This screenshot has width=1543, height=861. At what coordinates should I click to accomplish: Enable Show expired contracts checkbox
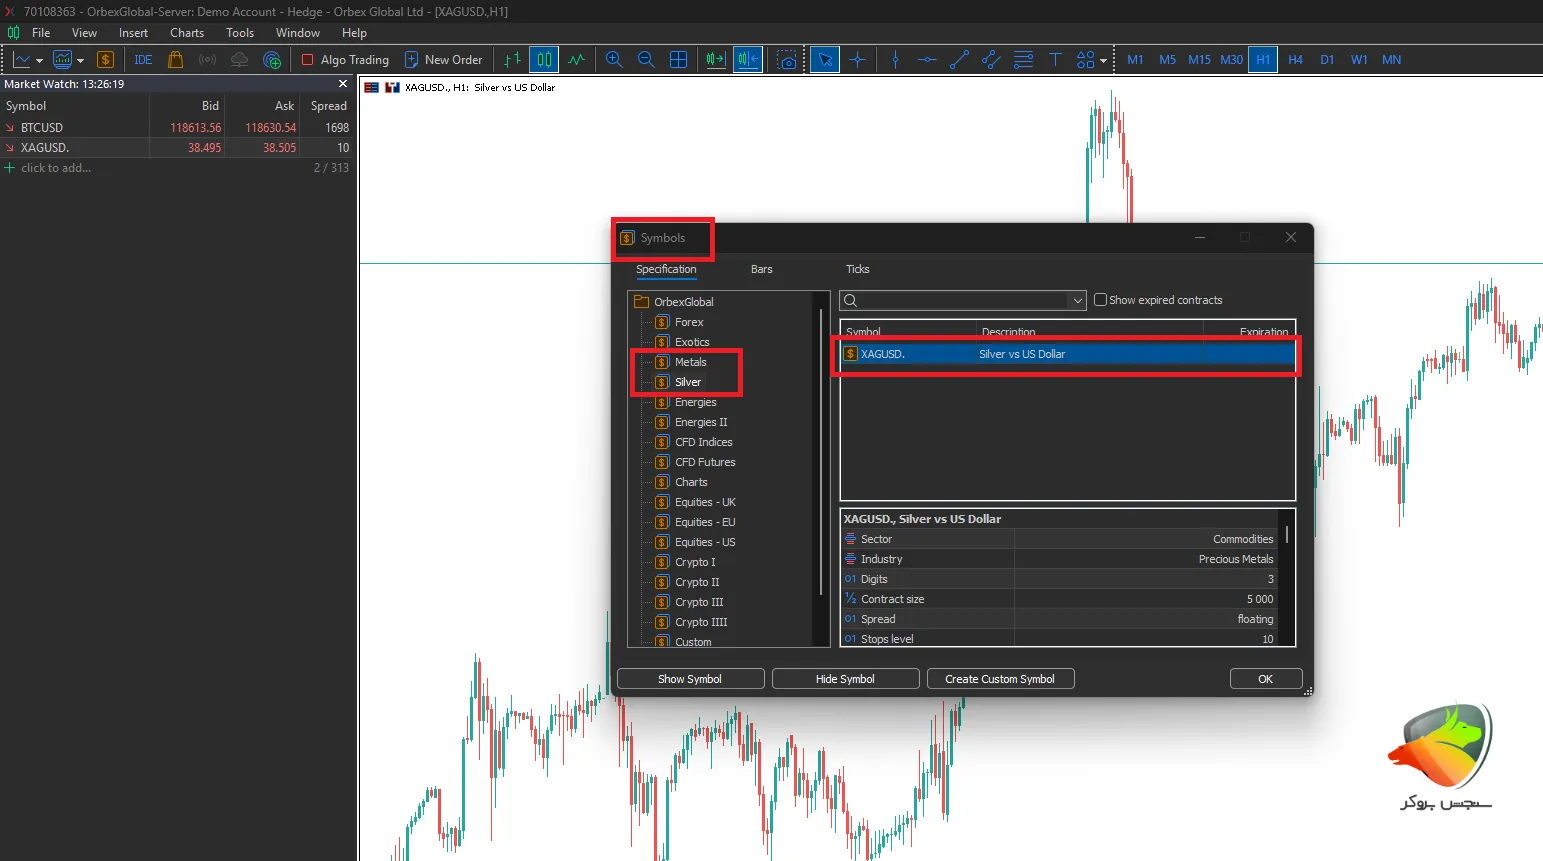point(1100,300)
